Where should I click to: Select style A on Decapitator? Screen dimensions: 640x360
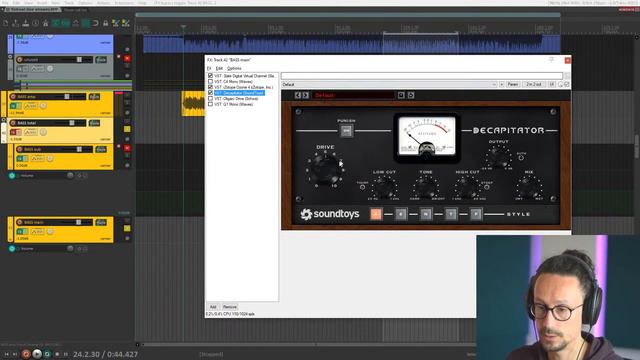(x=376, y=214)
